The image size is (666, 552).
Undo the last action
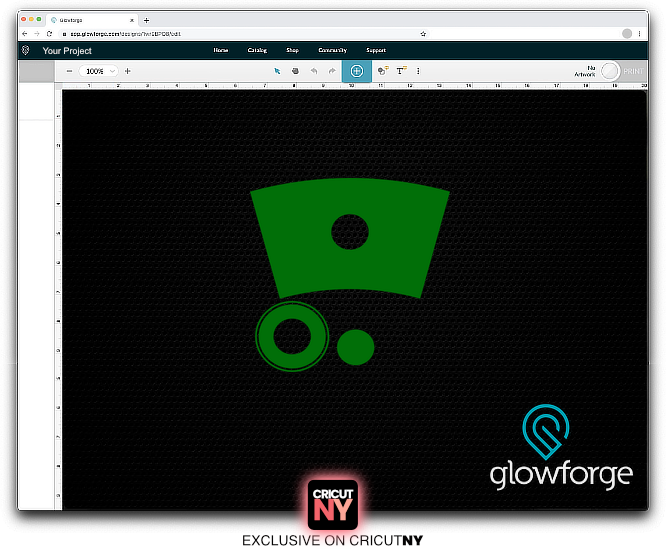pos(314,71)
